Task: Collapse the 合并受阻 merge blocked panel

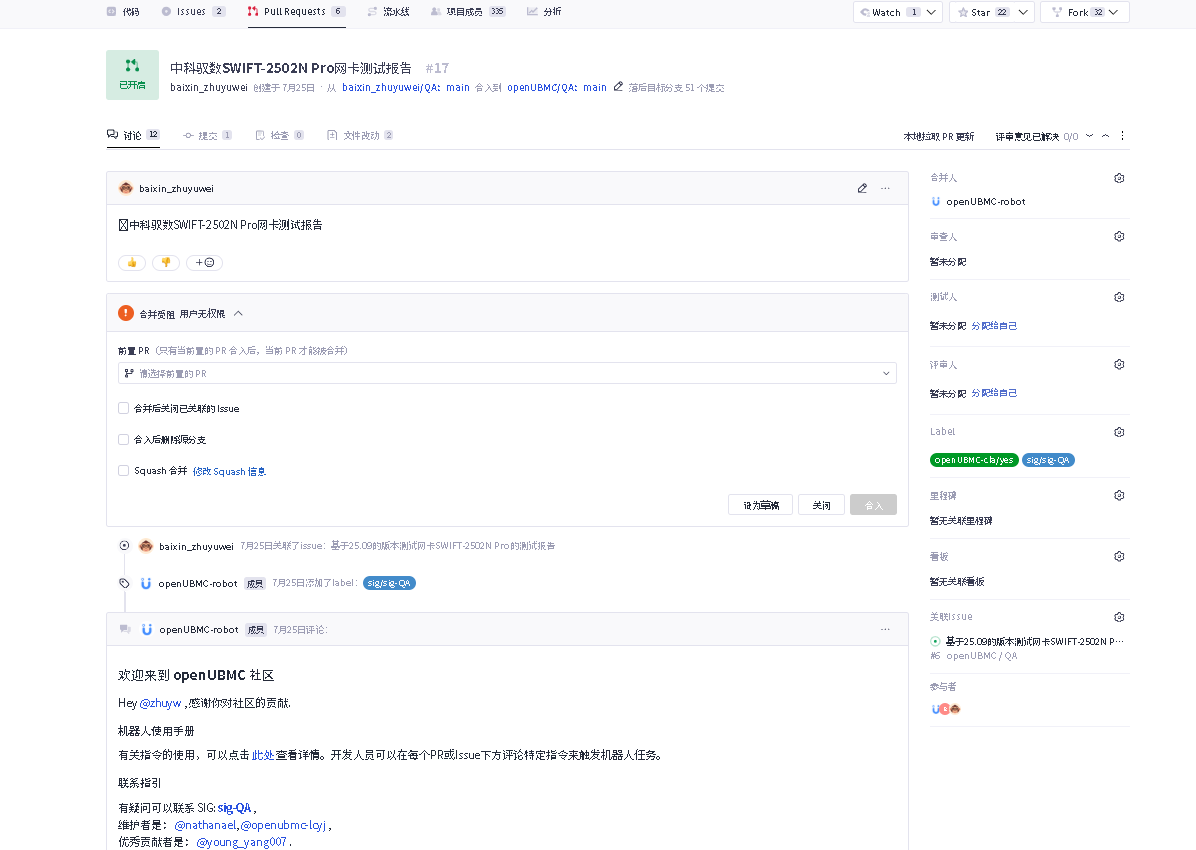Action: pos(238,313)
